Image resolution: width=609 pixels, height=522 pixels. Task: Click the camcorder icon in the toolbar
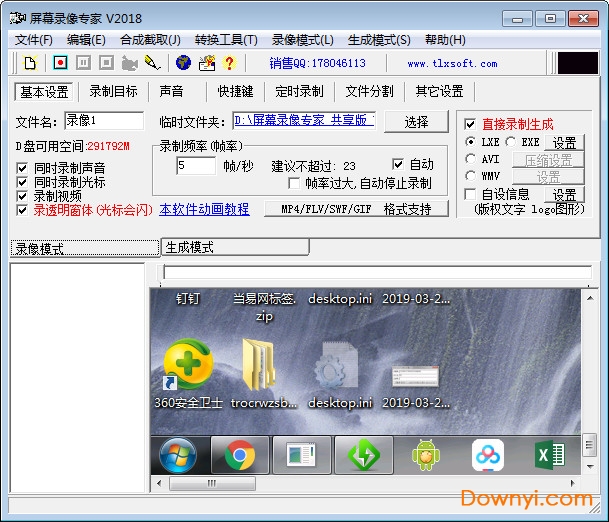point(128,63)
